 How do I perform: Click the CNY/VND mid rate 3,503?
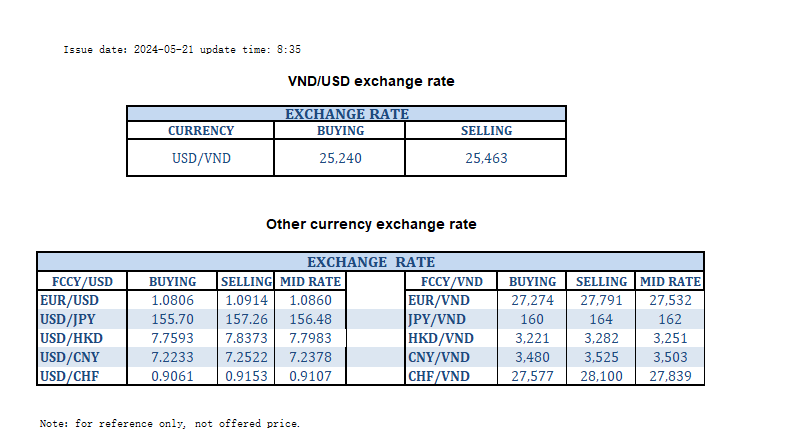point(670,357)
